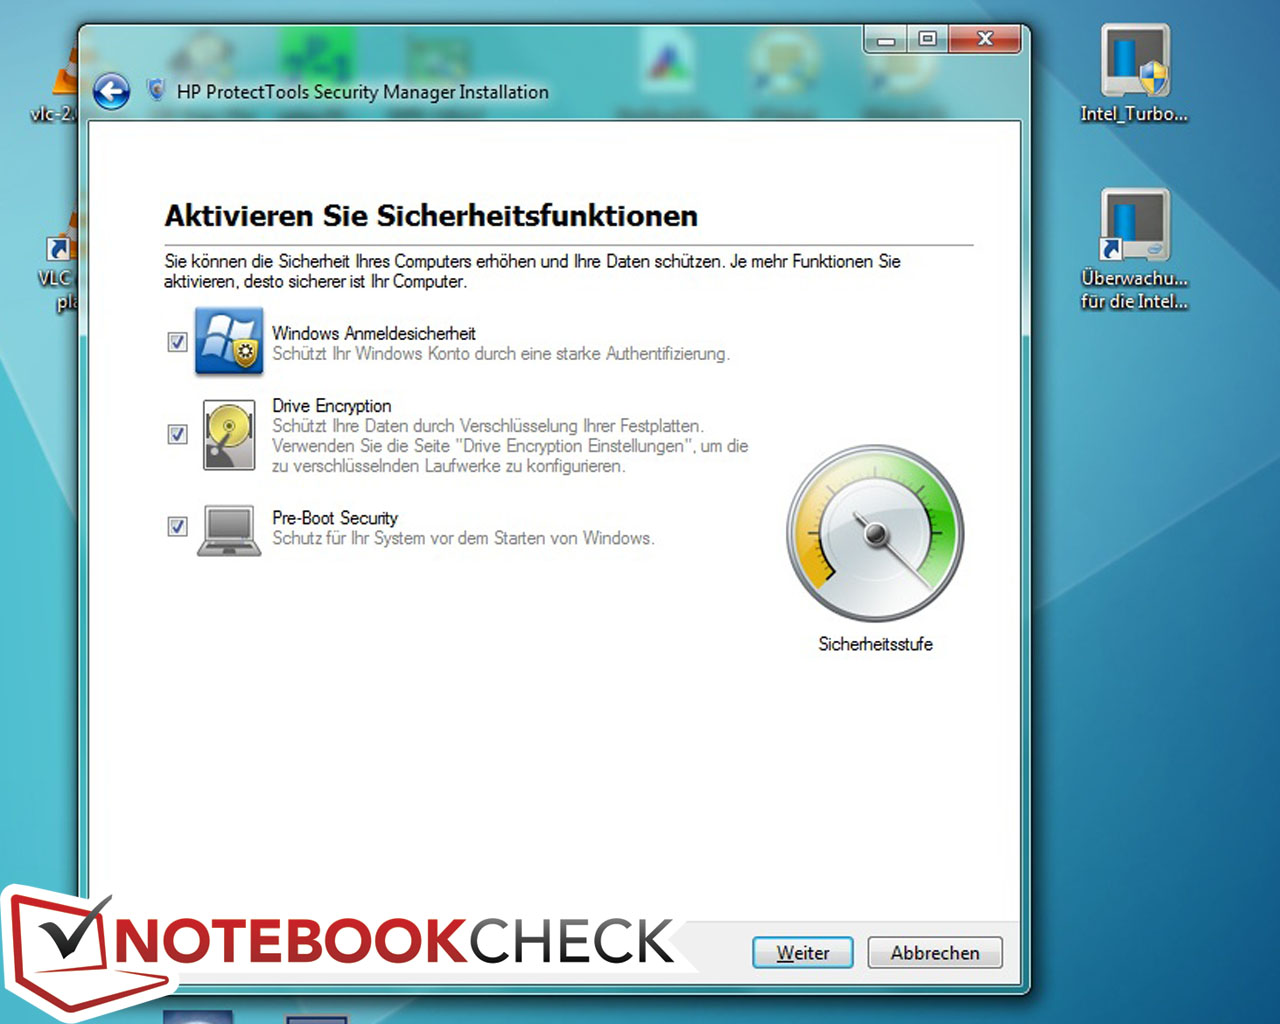Click the 'Windows Anmeldesicherheit' label text
The image size is (1280, 1024).
tap(374, 333)
